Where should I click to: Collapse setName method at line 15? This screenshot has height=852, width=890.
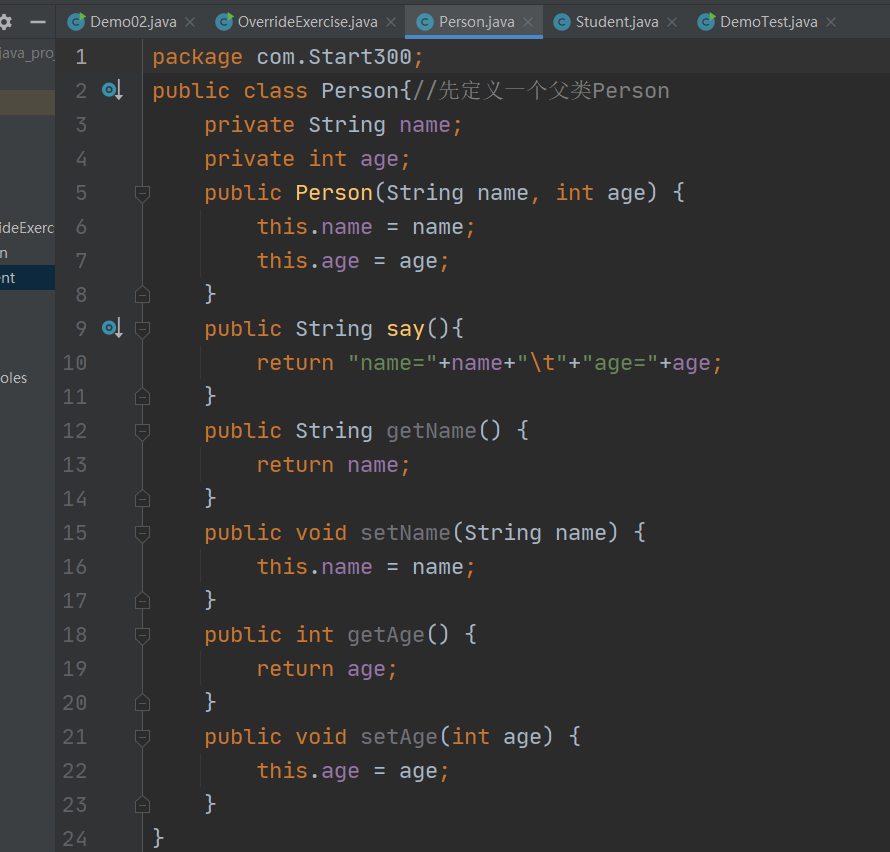tap(142, 534)
